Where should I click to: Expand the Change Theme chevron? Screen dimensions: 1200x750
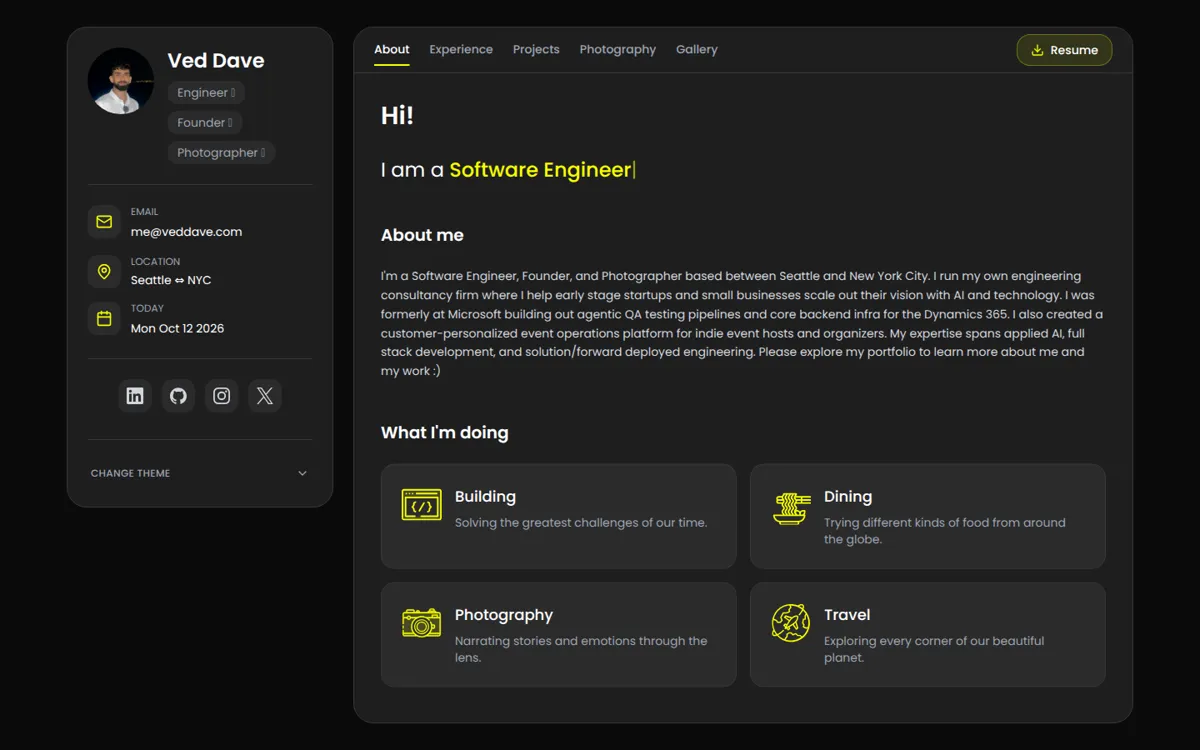302,473
